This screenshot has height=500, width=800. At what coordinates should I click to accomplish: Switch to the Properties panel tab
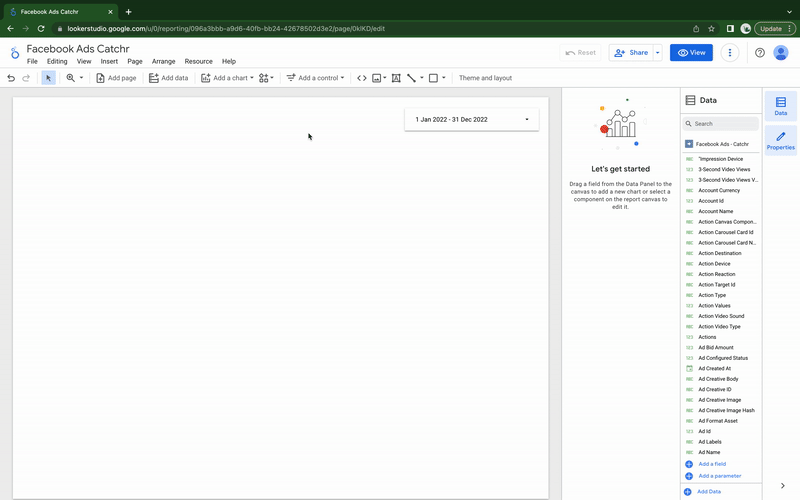[780, 140]
